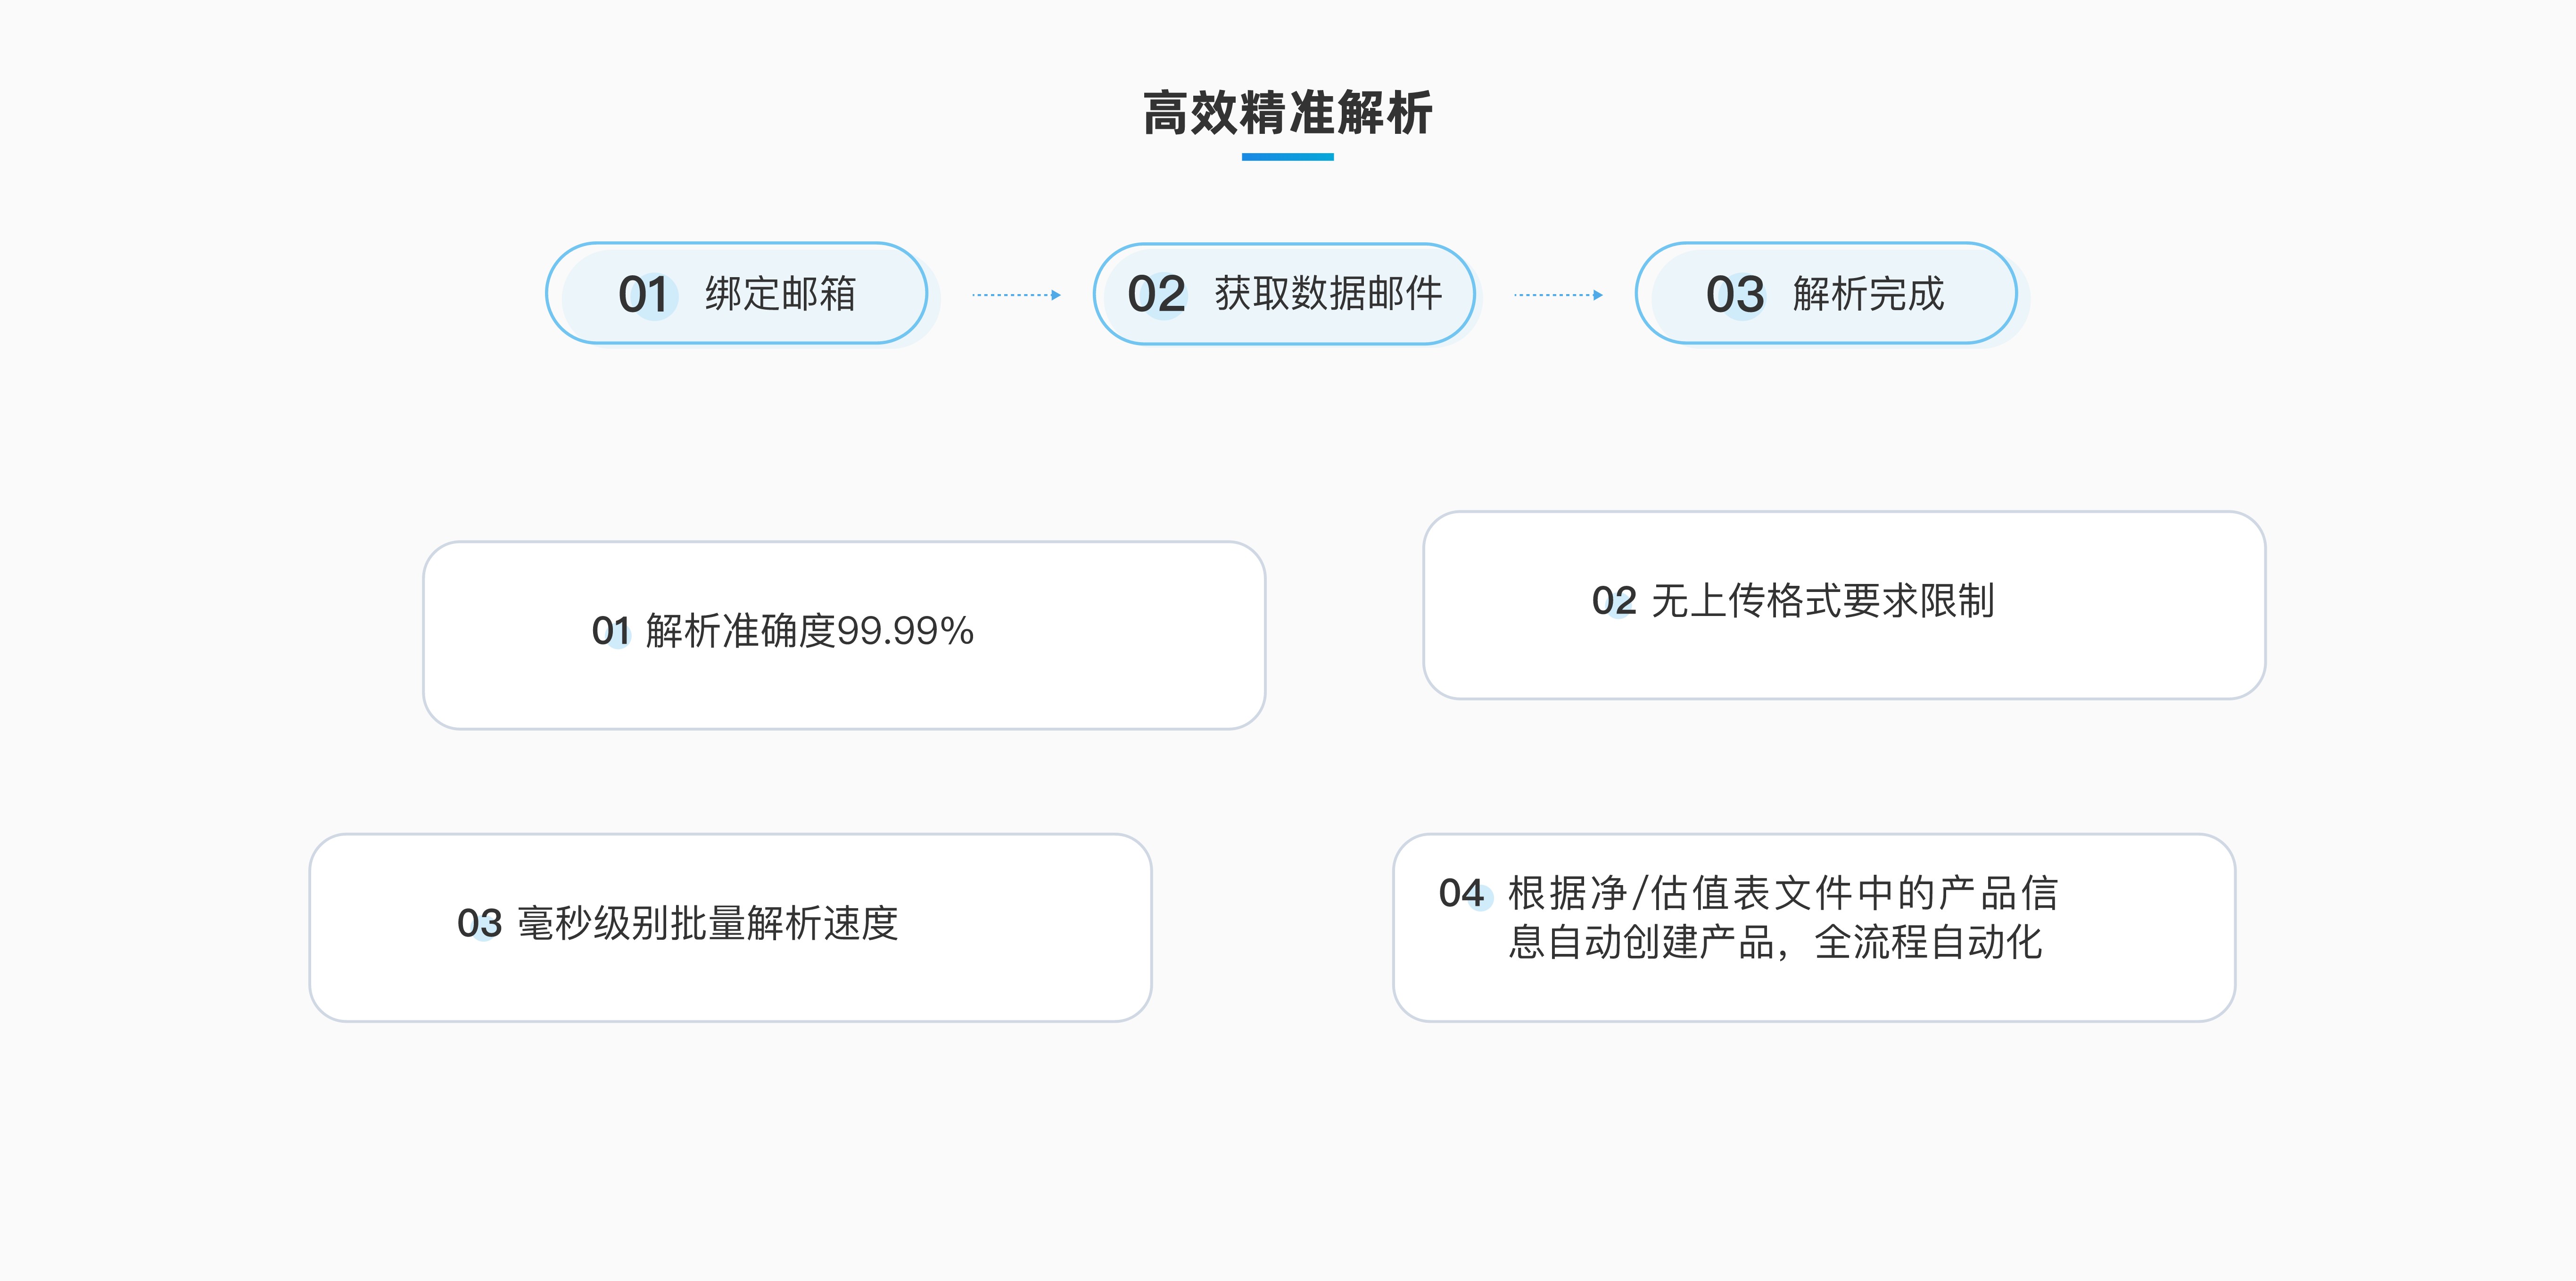Click the 01 绑定邮箱 step pill
The image size is (2576, 1281).
[x=737, y=293]
